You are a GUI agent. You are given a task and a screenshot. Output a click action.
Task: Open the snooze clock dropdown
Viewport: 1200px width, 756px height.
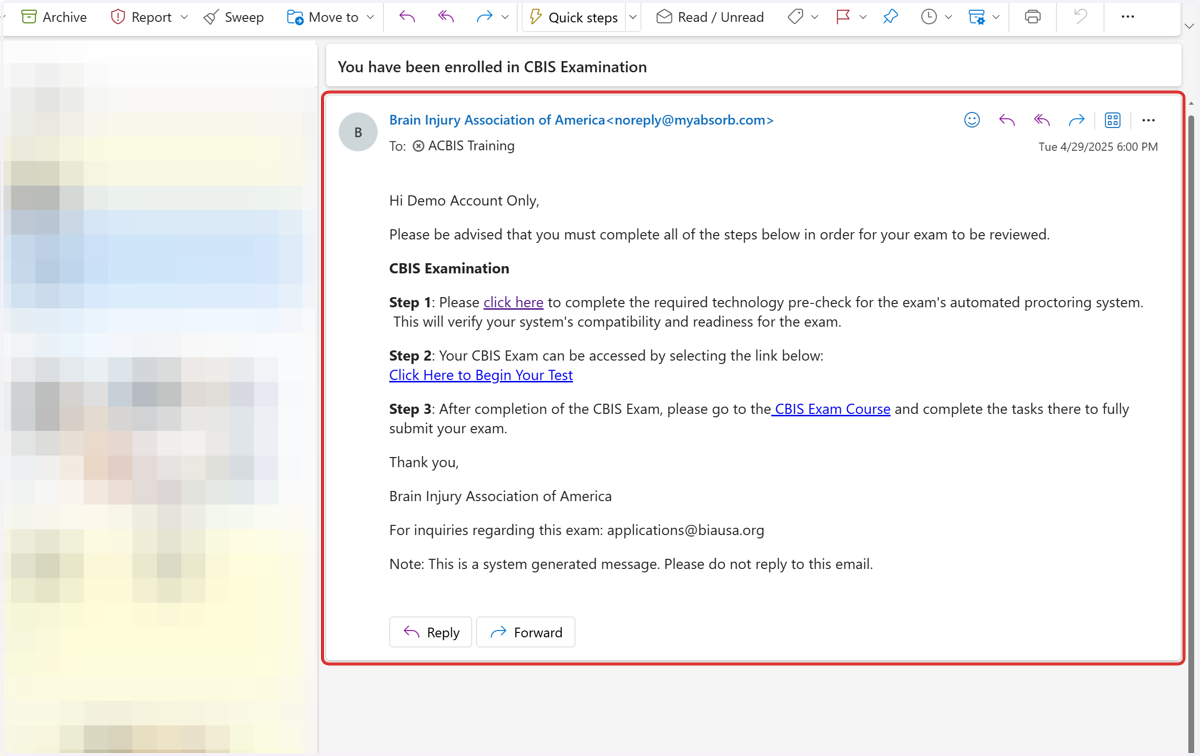coord(948,17)
